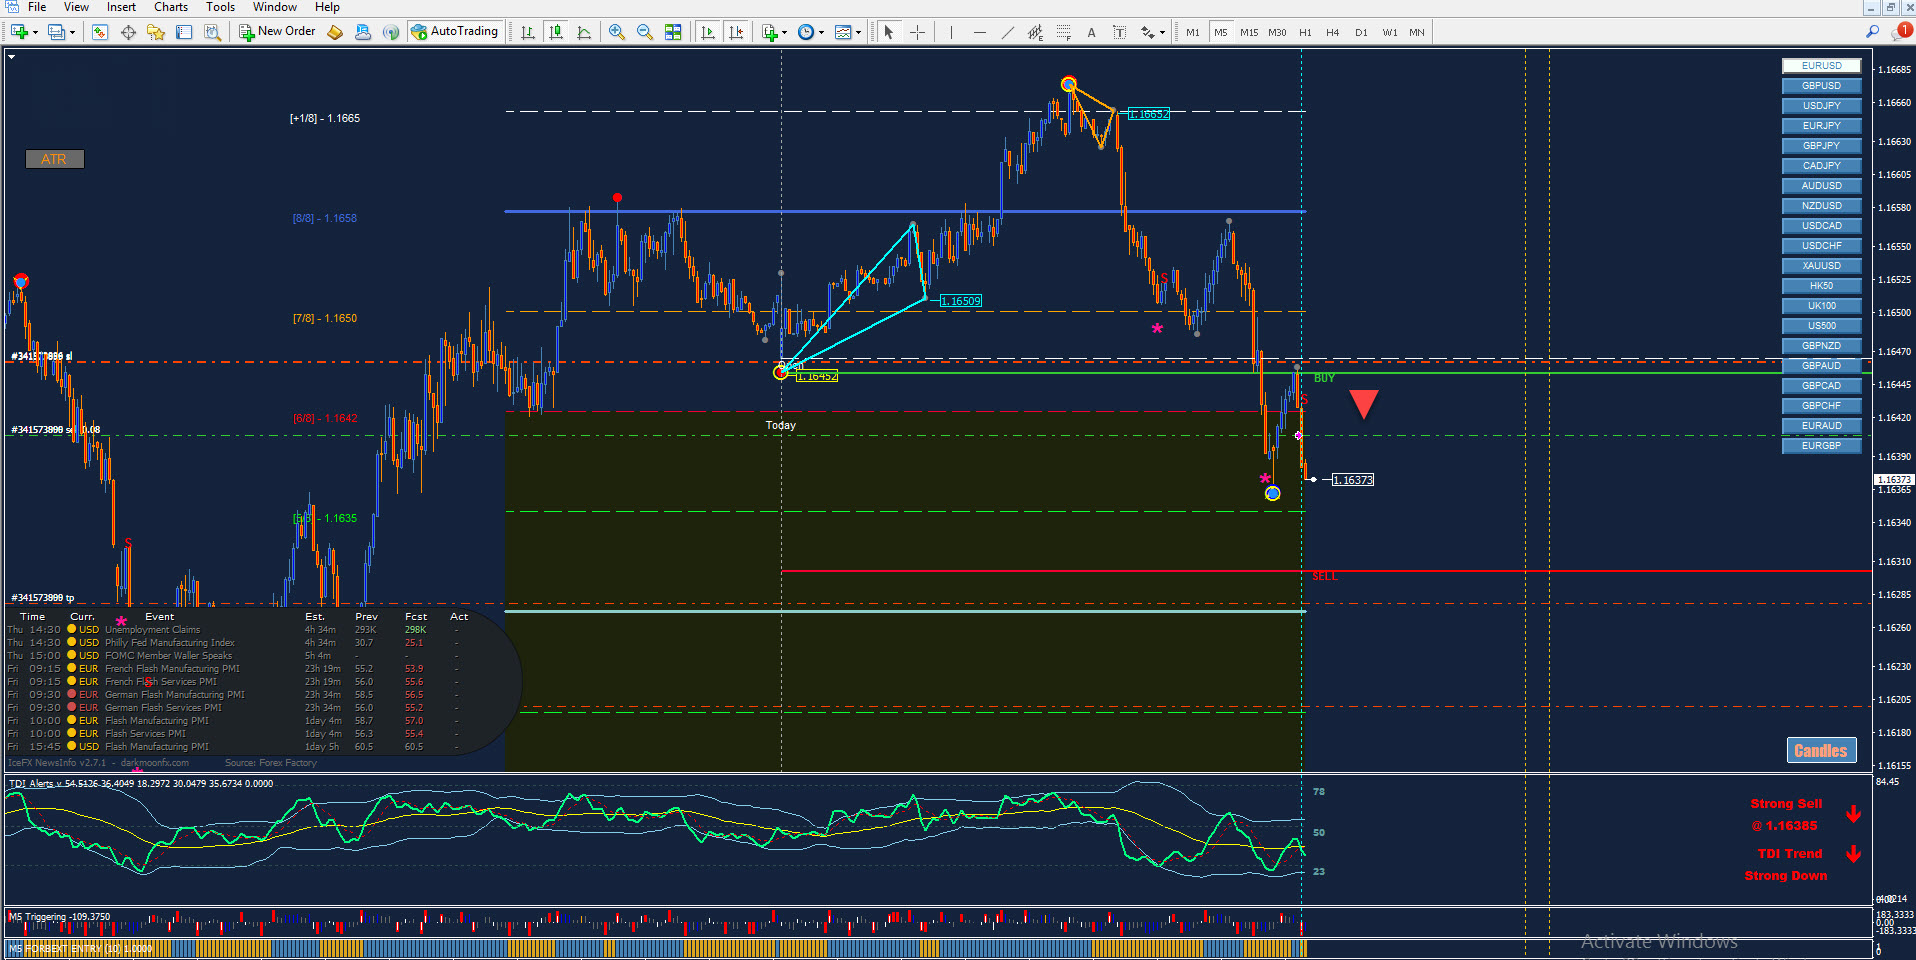Zoom in on the chart

617,32
